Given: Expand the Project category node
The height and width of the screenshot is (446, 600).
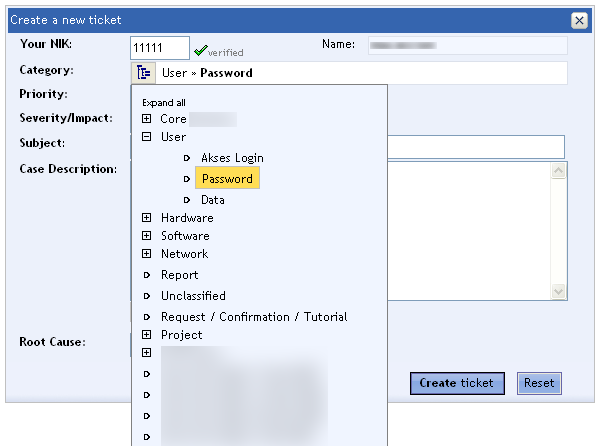Looking at the screenshot, I should coord(146,335).
